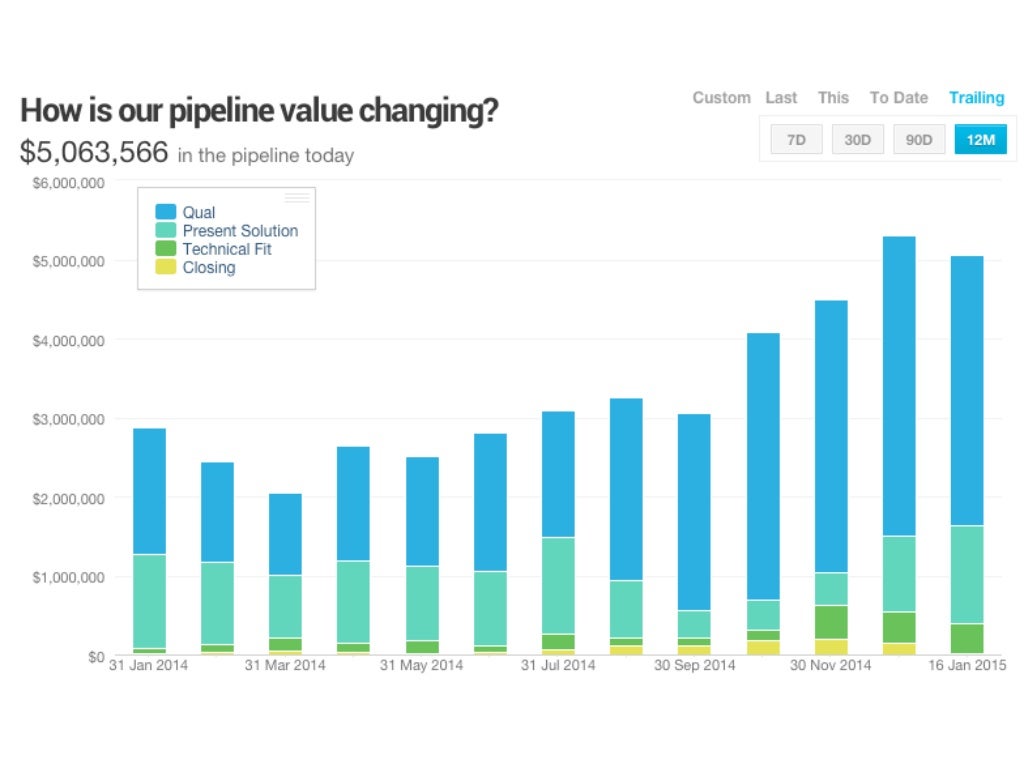The image size is (1024, 768).
Task: Click the 31 Jul 2014 Present Solution segment
Action: tap(558, 585)
